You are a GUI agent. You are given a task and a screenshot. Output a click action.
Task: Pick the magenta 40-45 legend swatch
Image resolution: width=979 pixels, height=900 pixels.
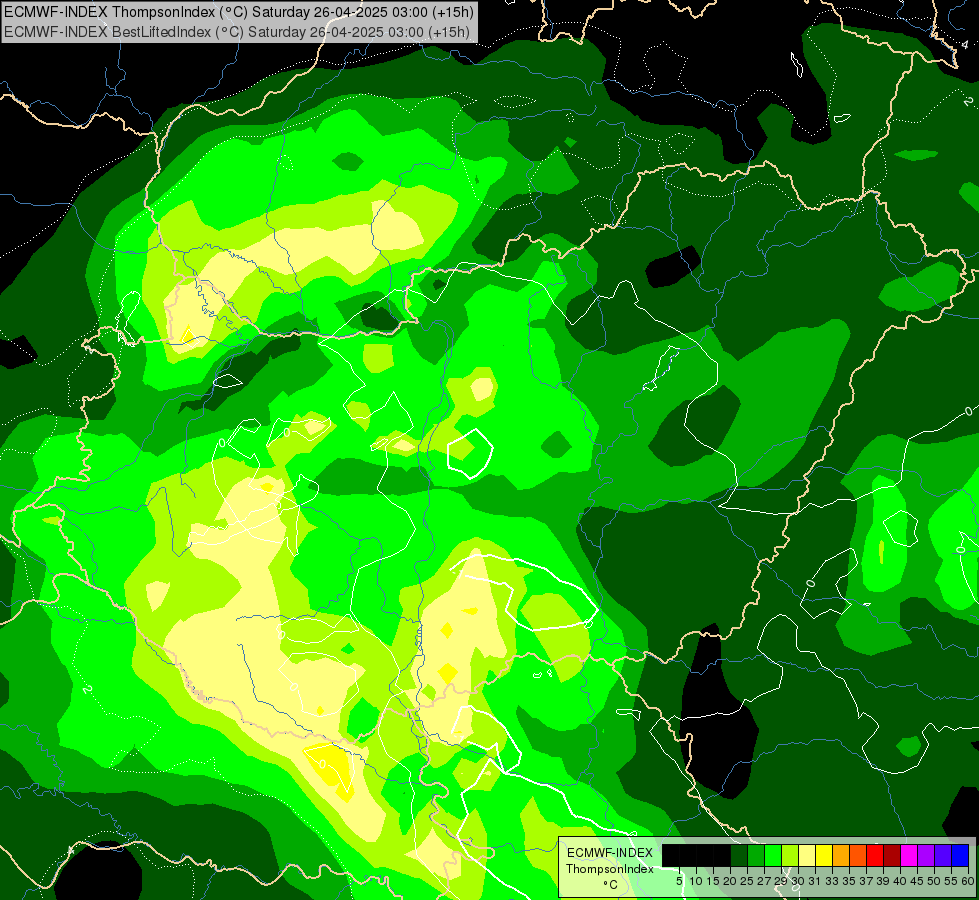(x=909, y=856)
